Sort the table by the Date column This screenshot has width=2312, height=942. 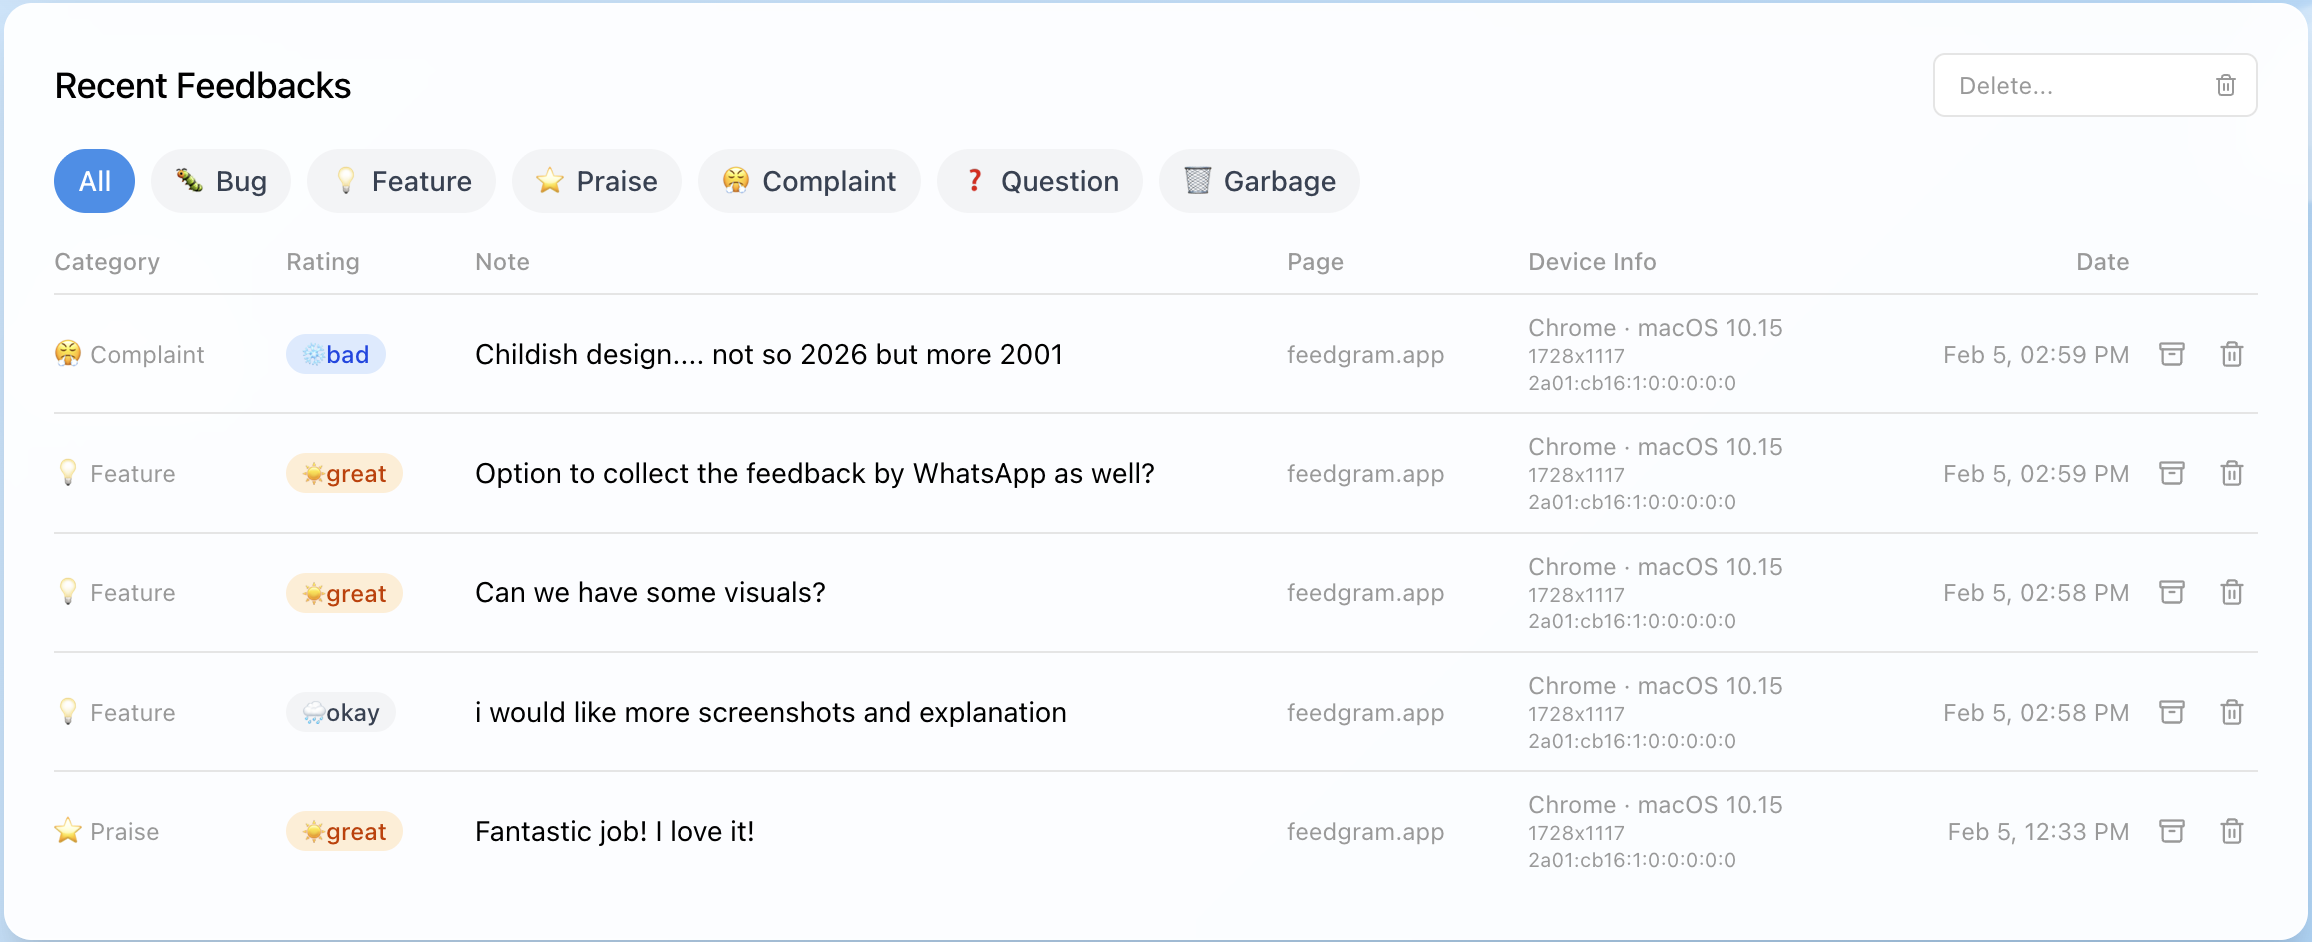point(2102,261)
